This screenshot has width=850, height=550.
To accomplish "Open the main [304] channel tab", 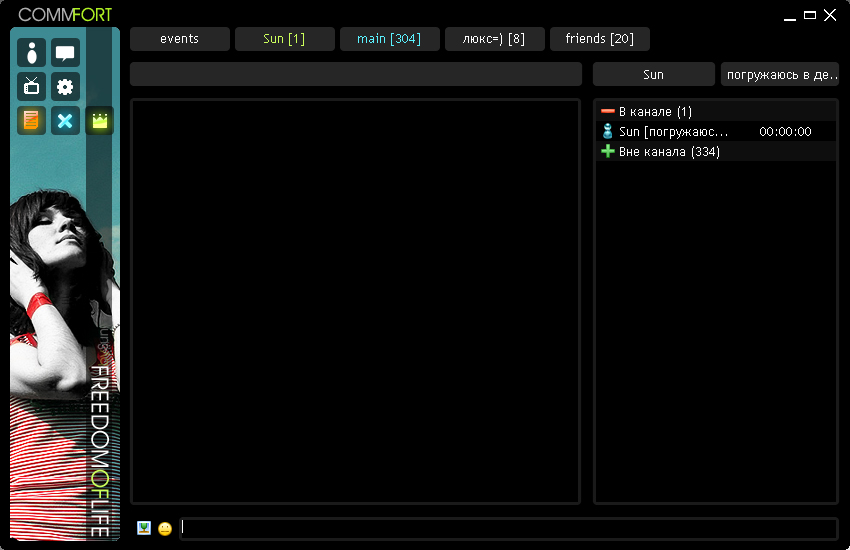I will click(389, 39).
